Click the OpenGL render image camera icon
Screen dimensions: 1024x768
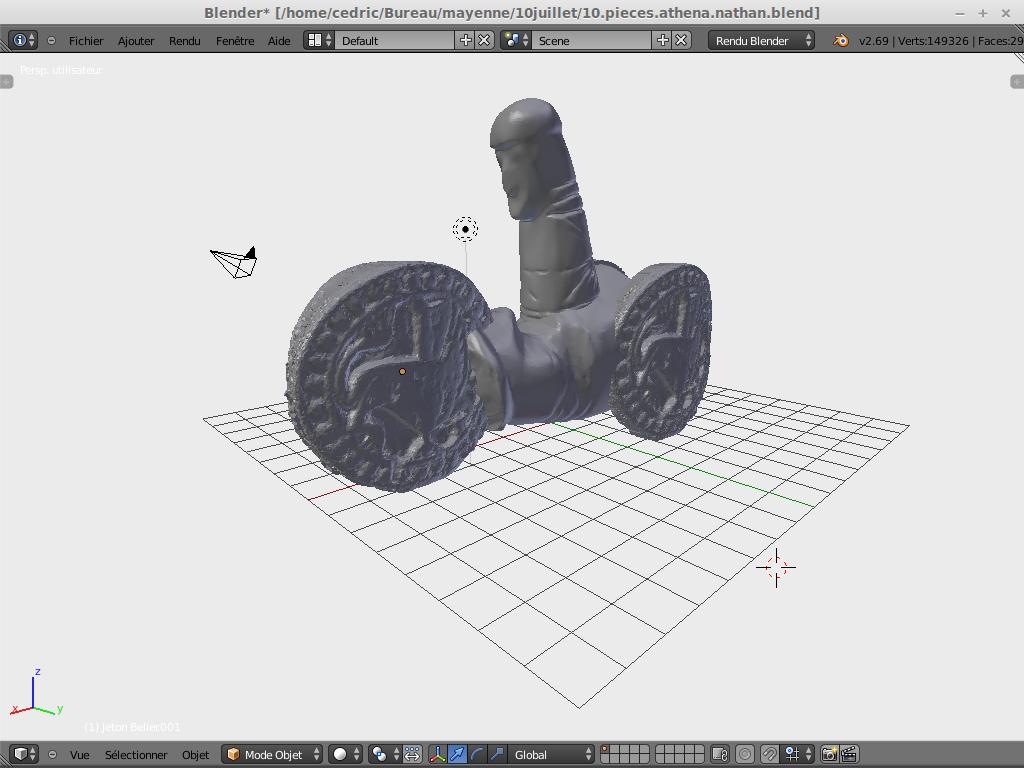click(x=829, y=755)
